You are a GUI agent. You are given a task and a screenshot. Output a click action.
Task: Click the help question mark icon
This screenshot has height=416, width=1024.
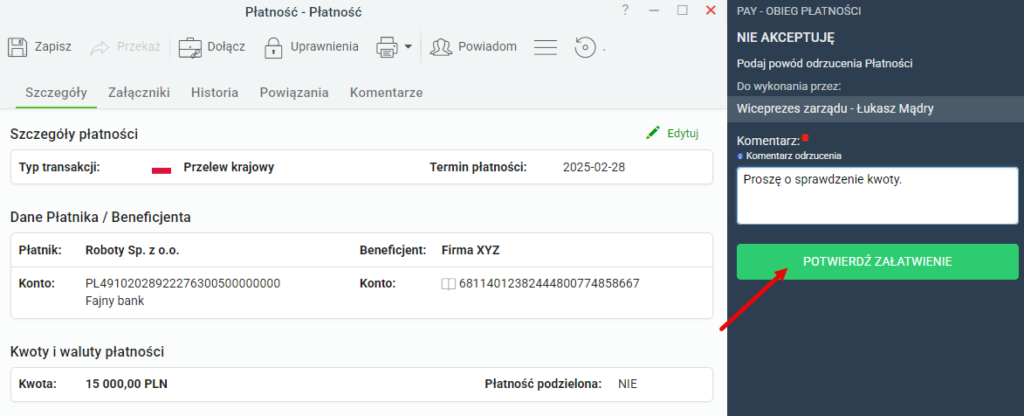pos(625,10)
